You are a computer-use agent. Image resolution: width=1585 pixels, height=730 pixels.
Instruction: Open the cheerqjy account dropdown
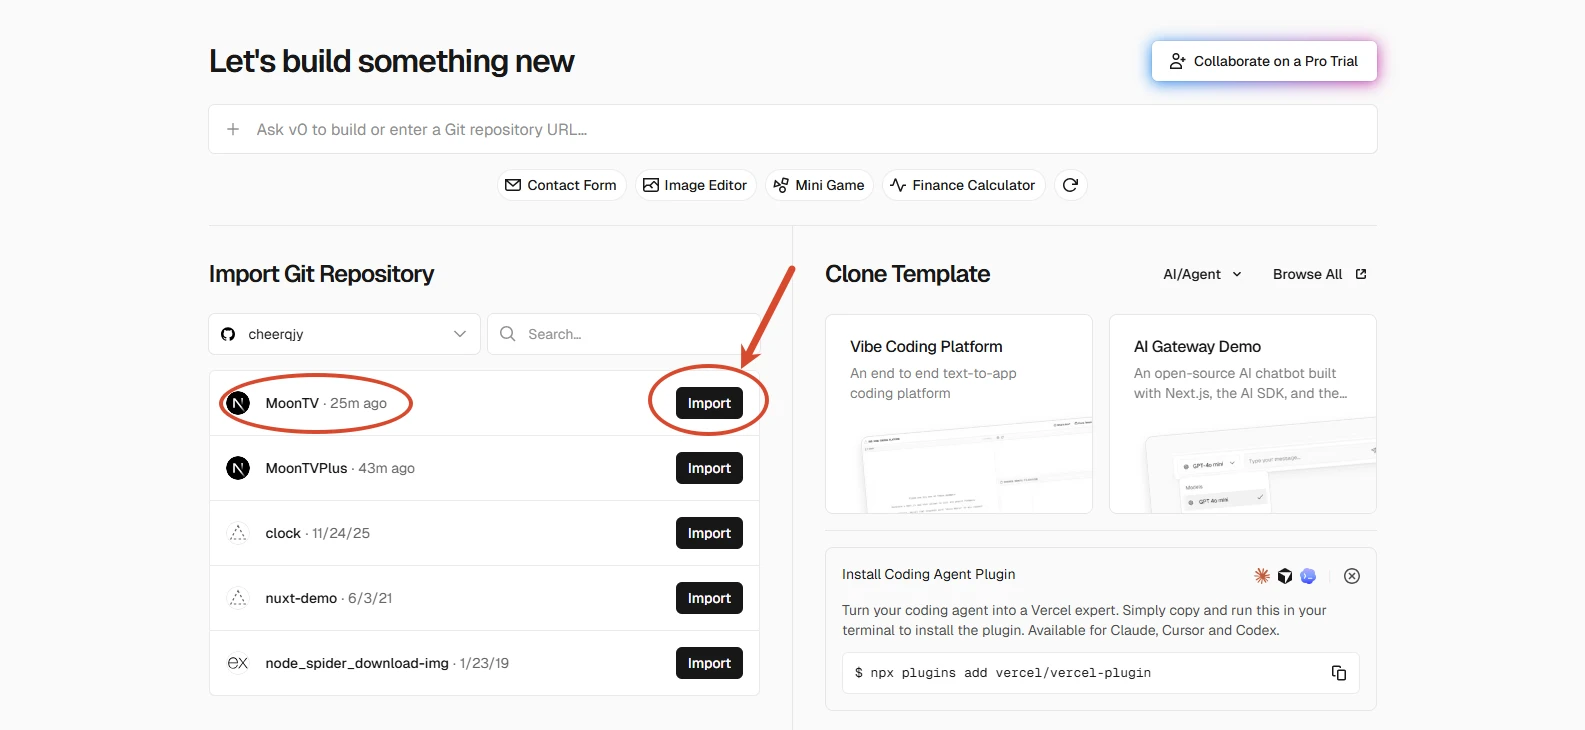(x=345, y=334)
